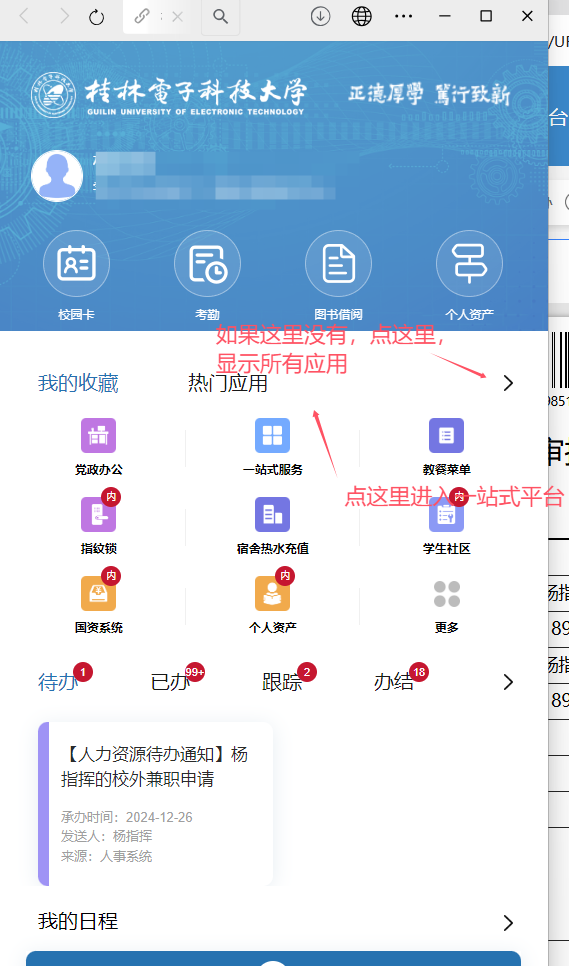Click the globe icon in the browser bar
The image size is (569, 966).
tap(361, 17)
